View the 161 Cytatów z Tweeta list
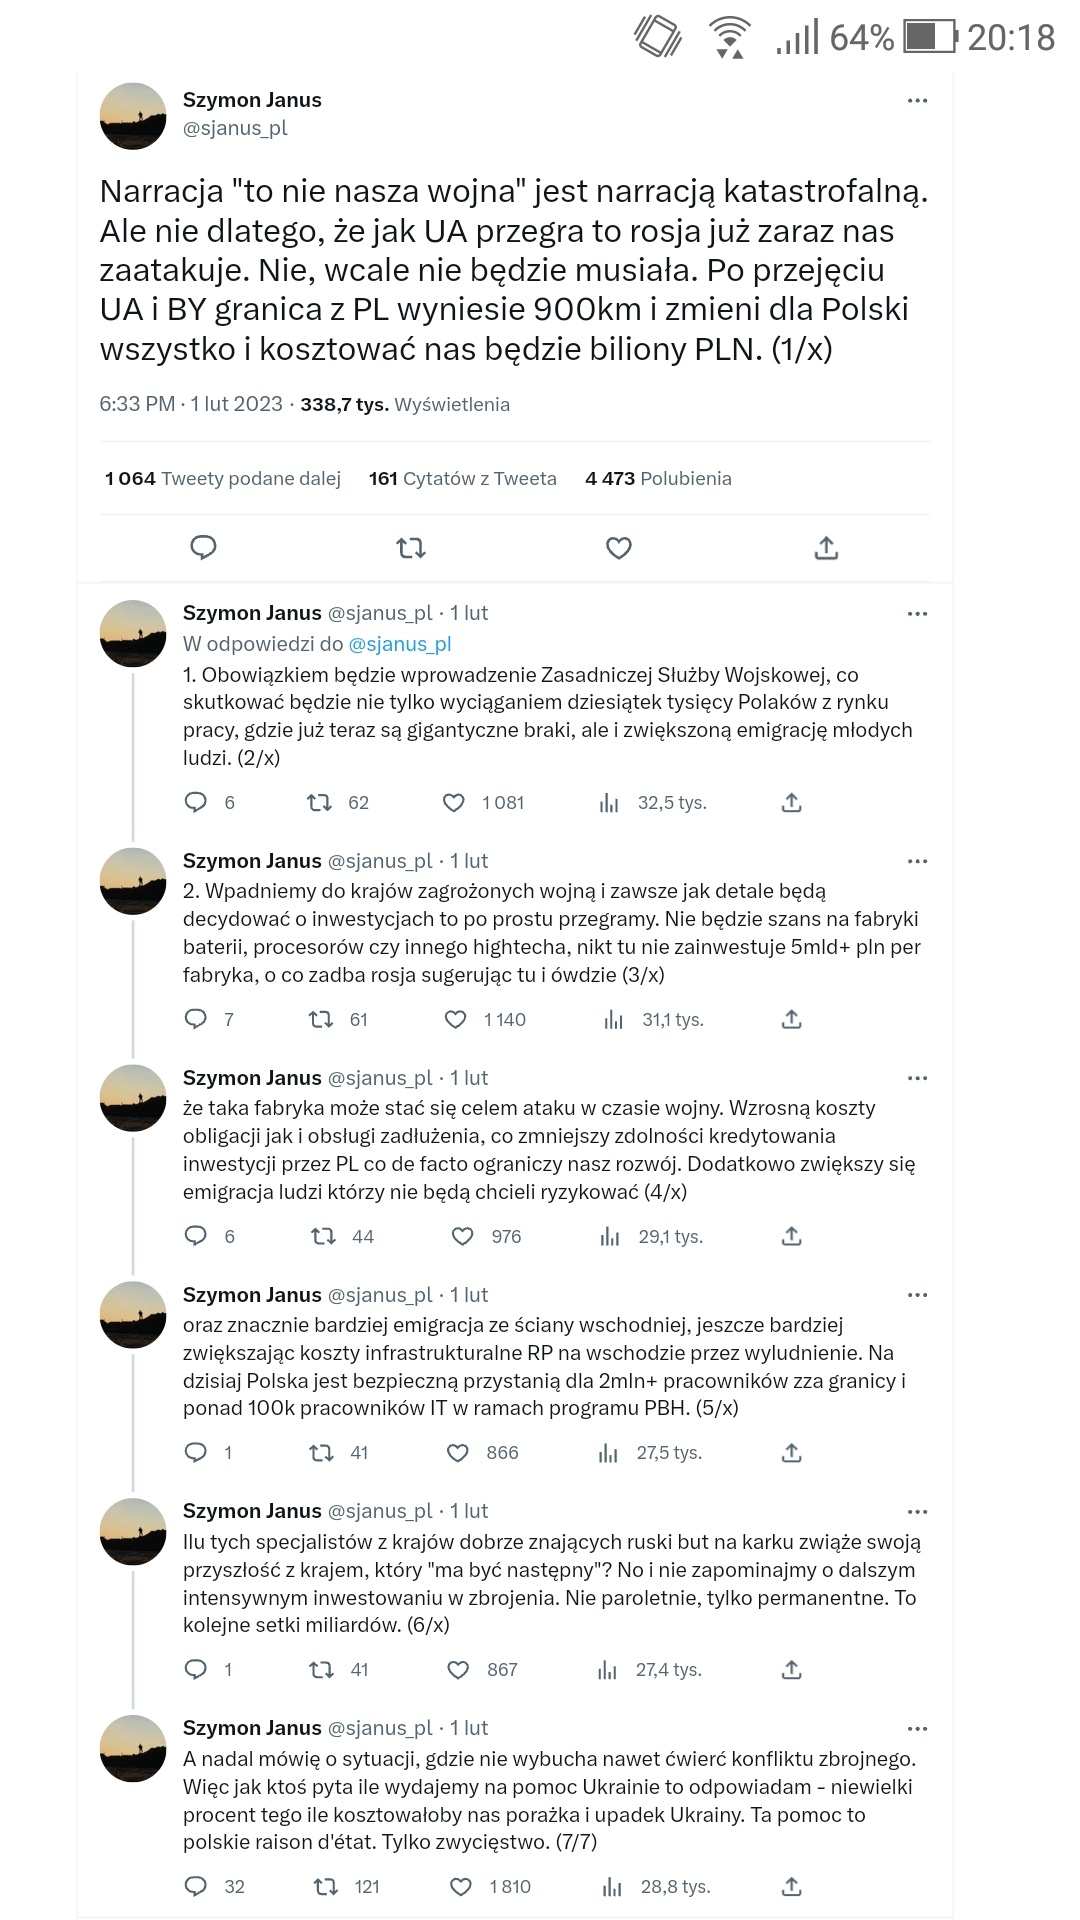The image size is (1080, 1920). pos(462,479)
